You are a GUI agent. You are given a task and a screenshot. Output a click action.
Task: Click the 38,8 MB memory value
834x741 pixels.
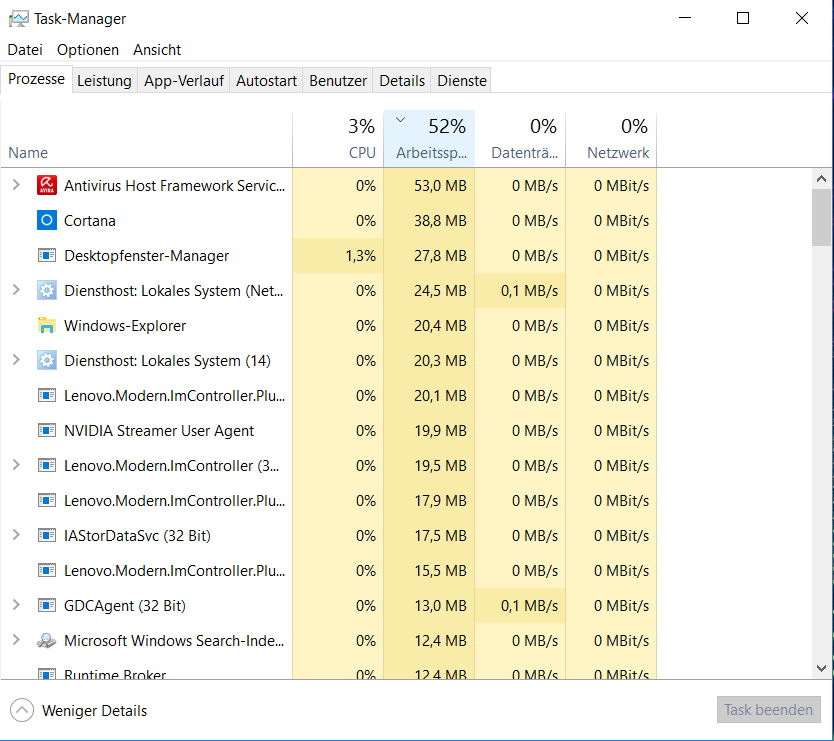pyautogui.click(x=440, y=221)
